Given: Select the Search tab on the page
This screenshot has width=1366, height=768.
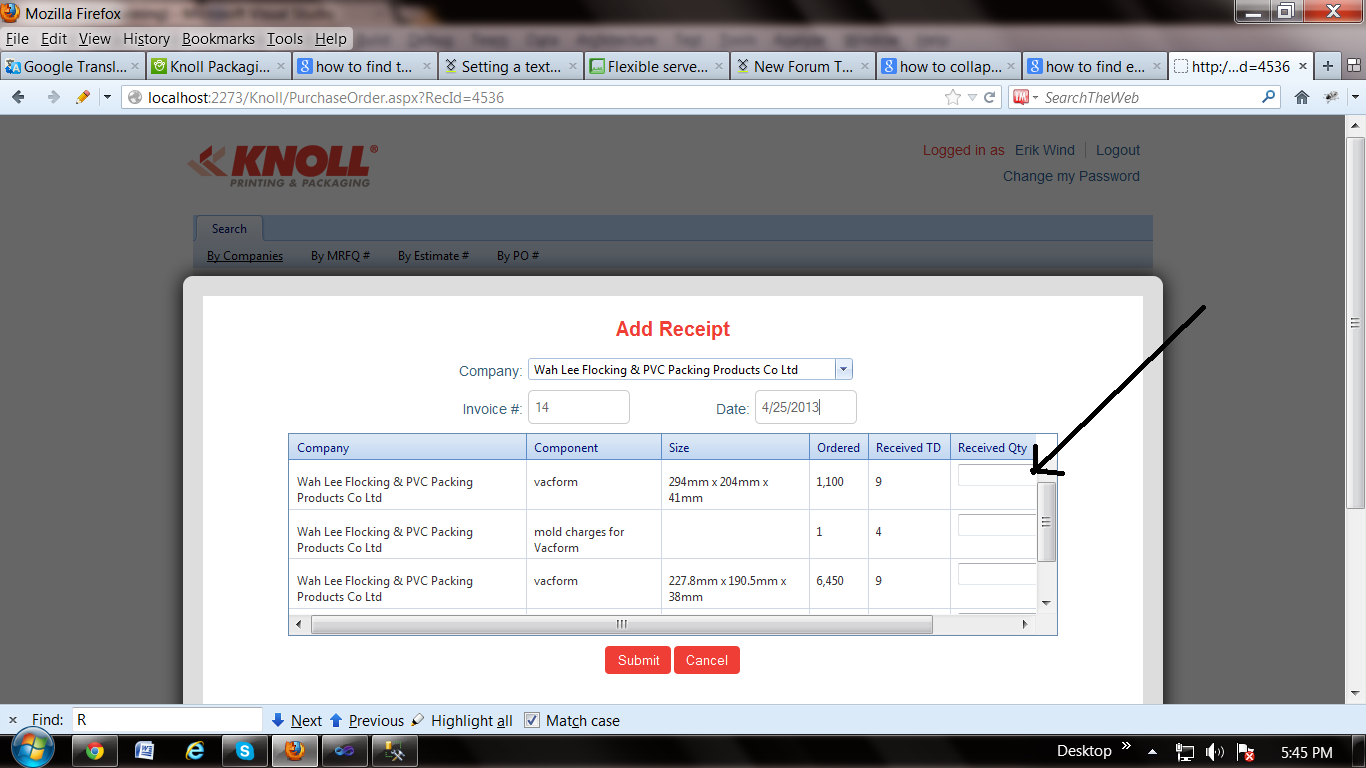Looking at the screenshot, I should point(229,228).
